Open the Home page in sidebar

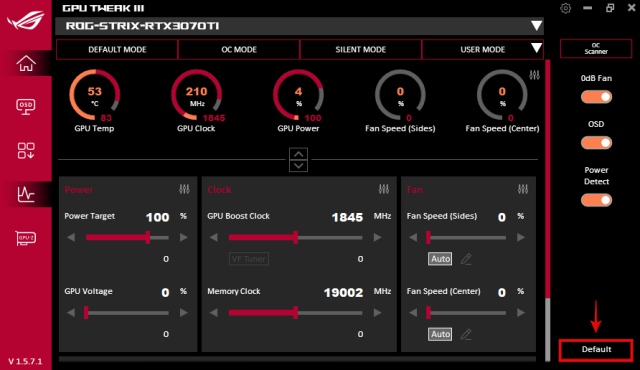pyautogui.click(x=26, y=63)
